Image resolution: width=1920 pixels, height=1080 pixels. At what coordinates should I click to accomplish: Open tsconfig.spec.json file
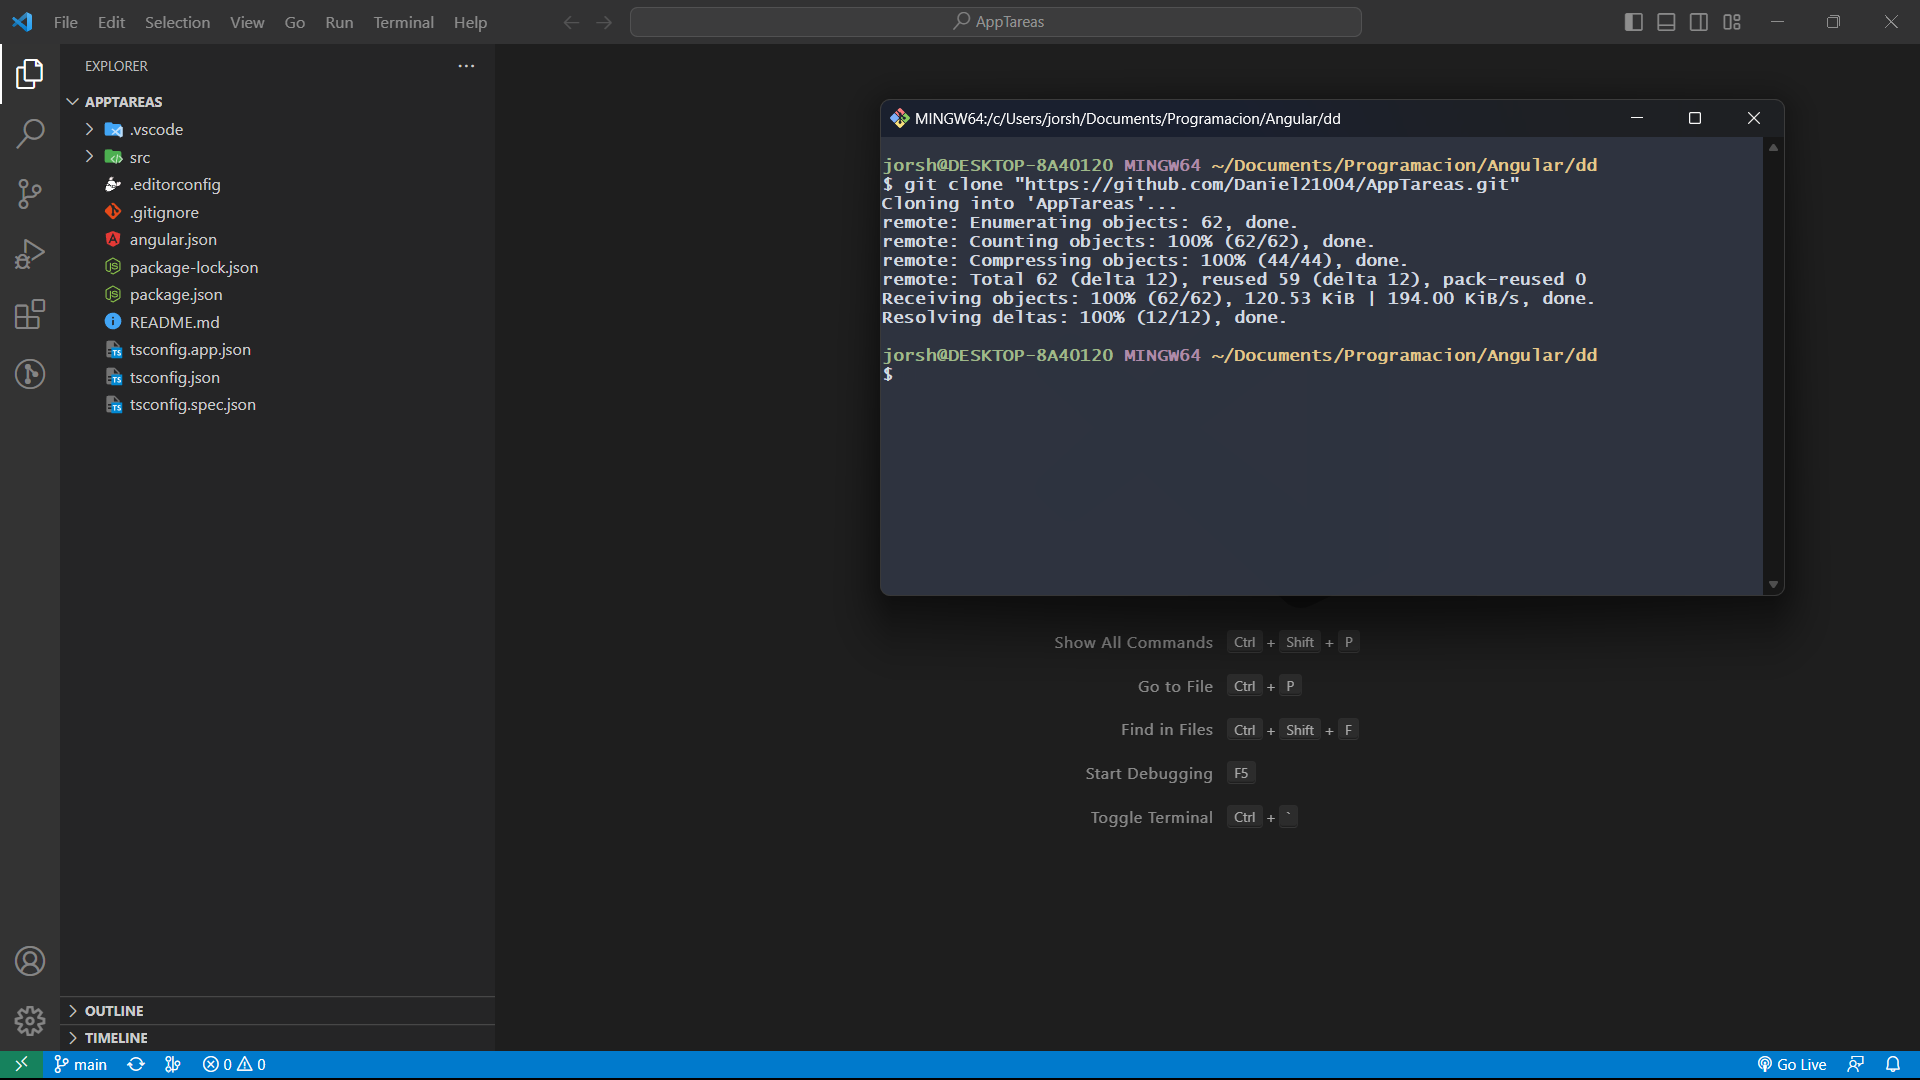tap(192, 404)
